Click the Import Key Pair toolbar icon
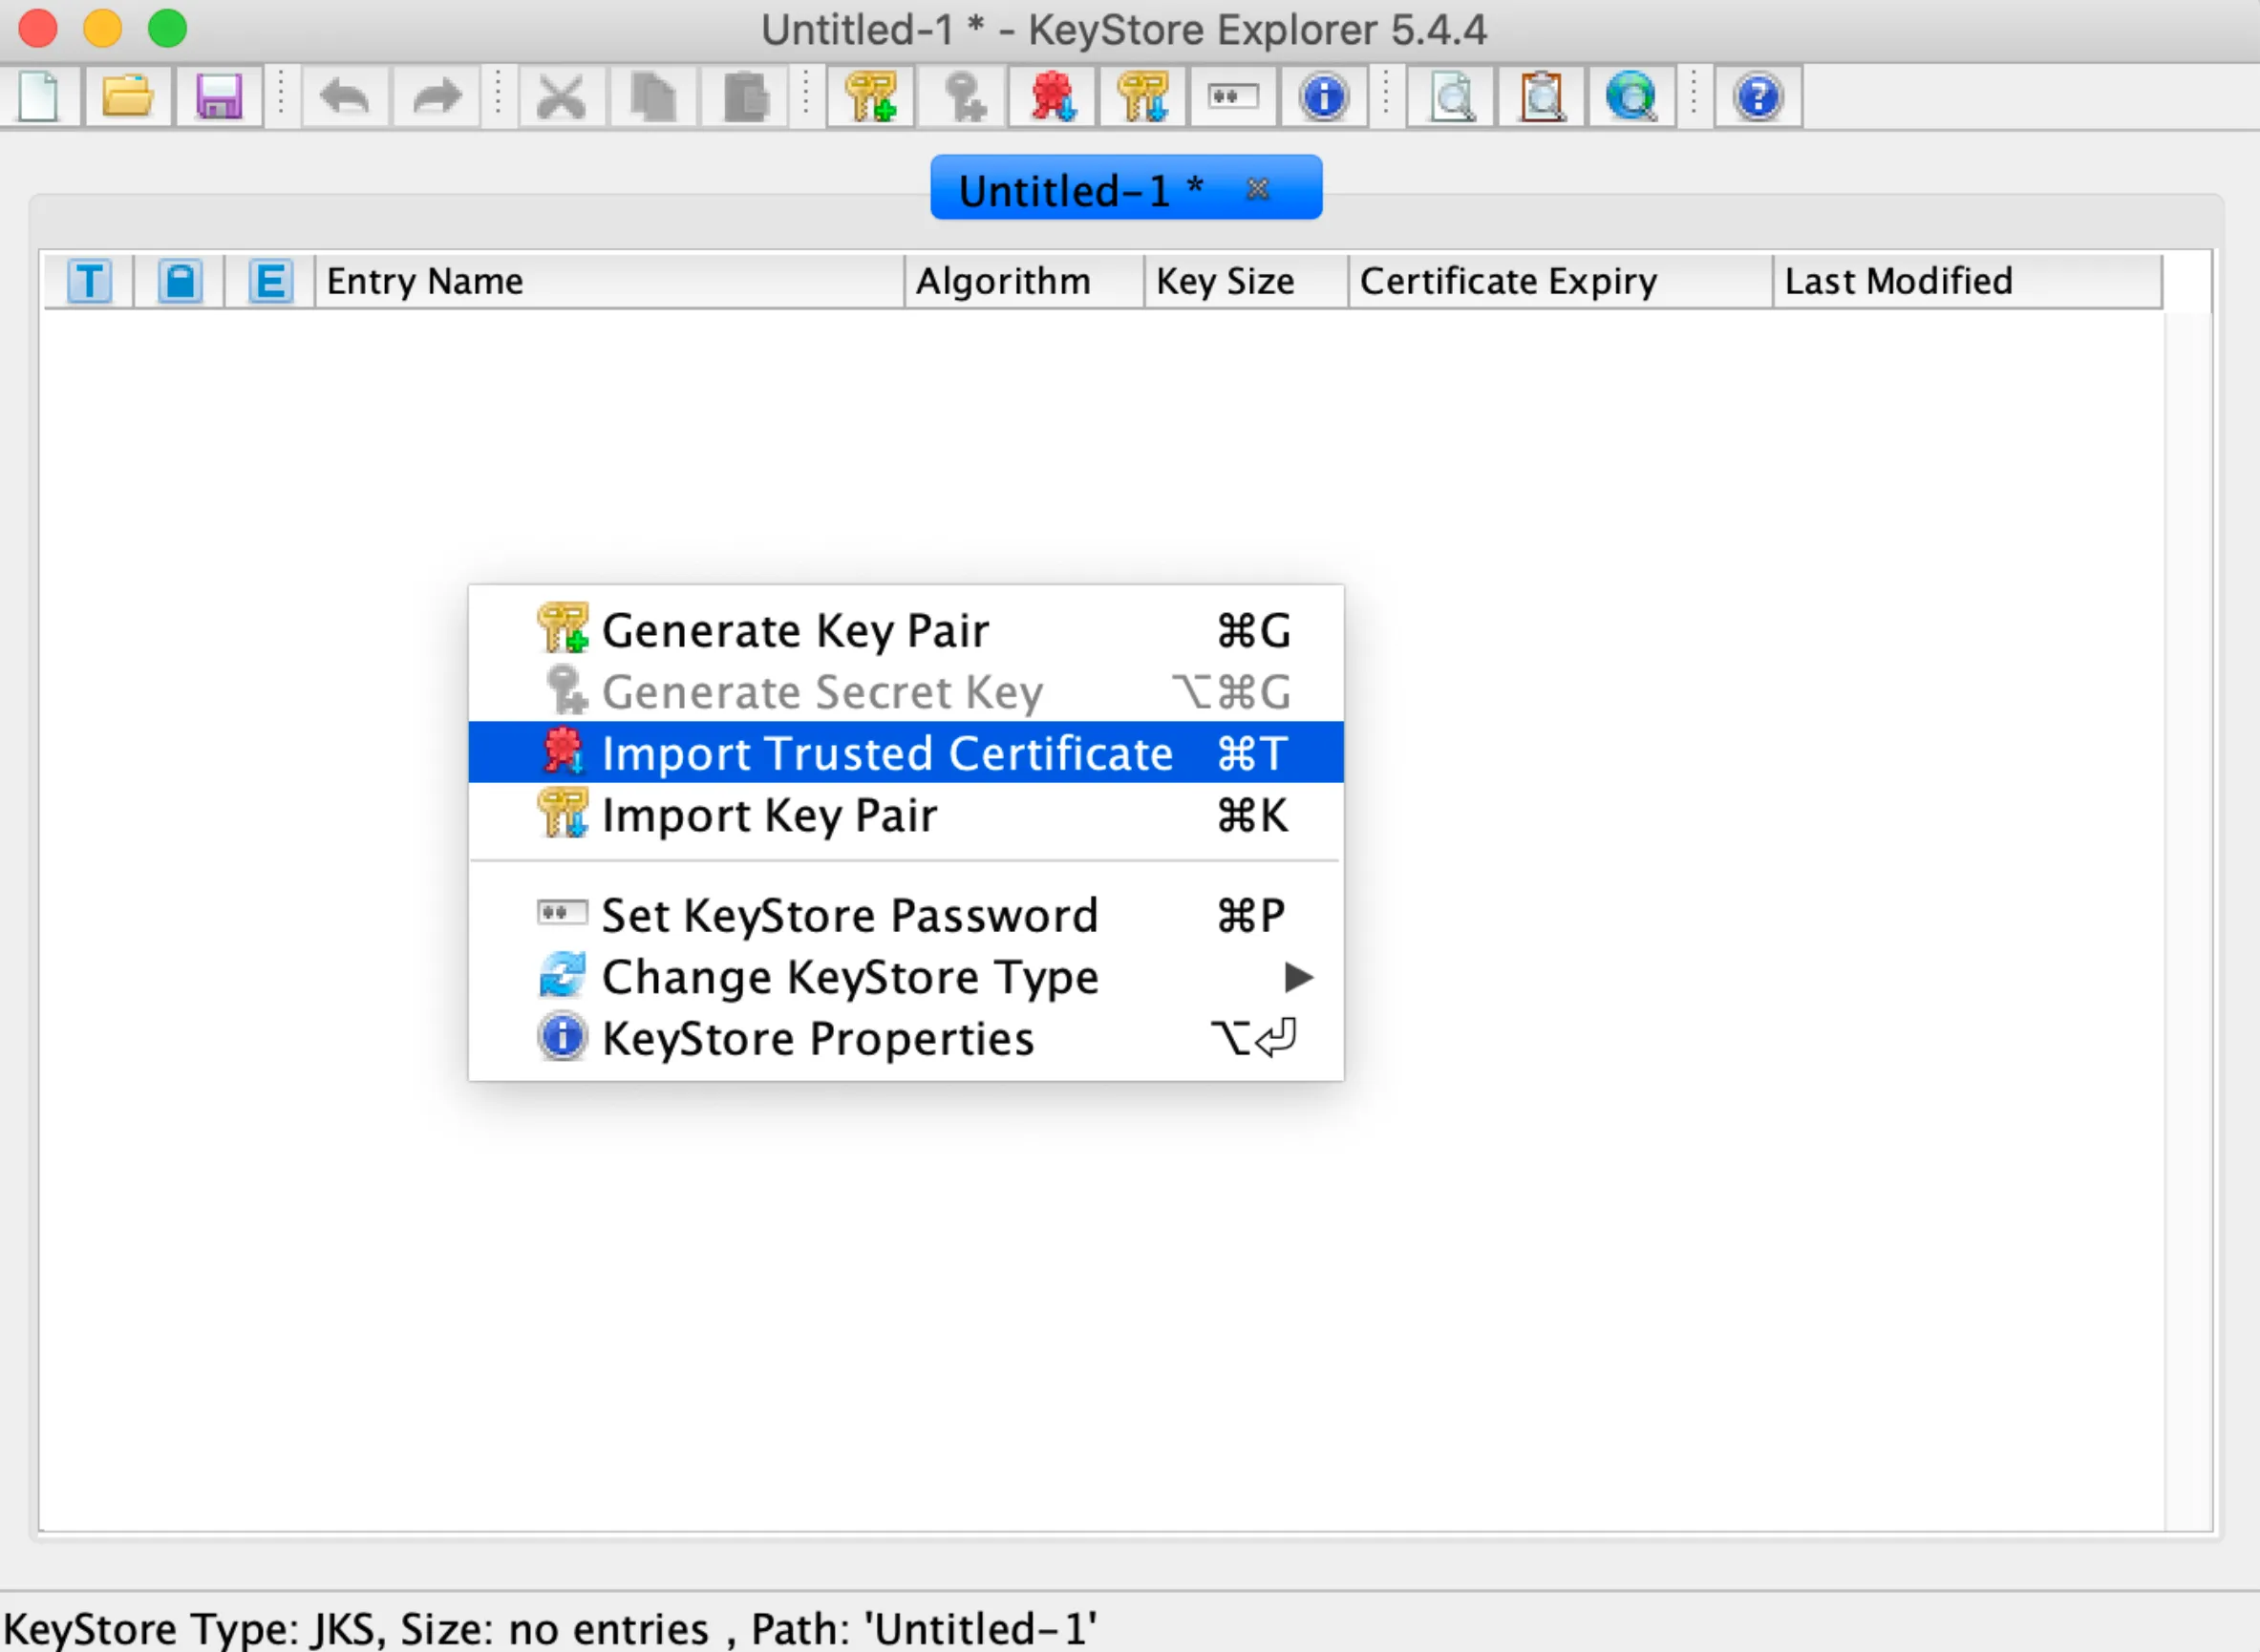 click(1143, 97)
